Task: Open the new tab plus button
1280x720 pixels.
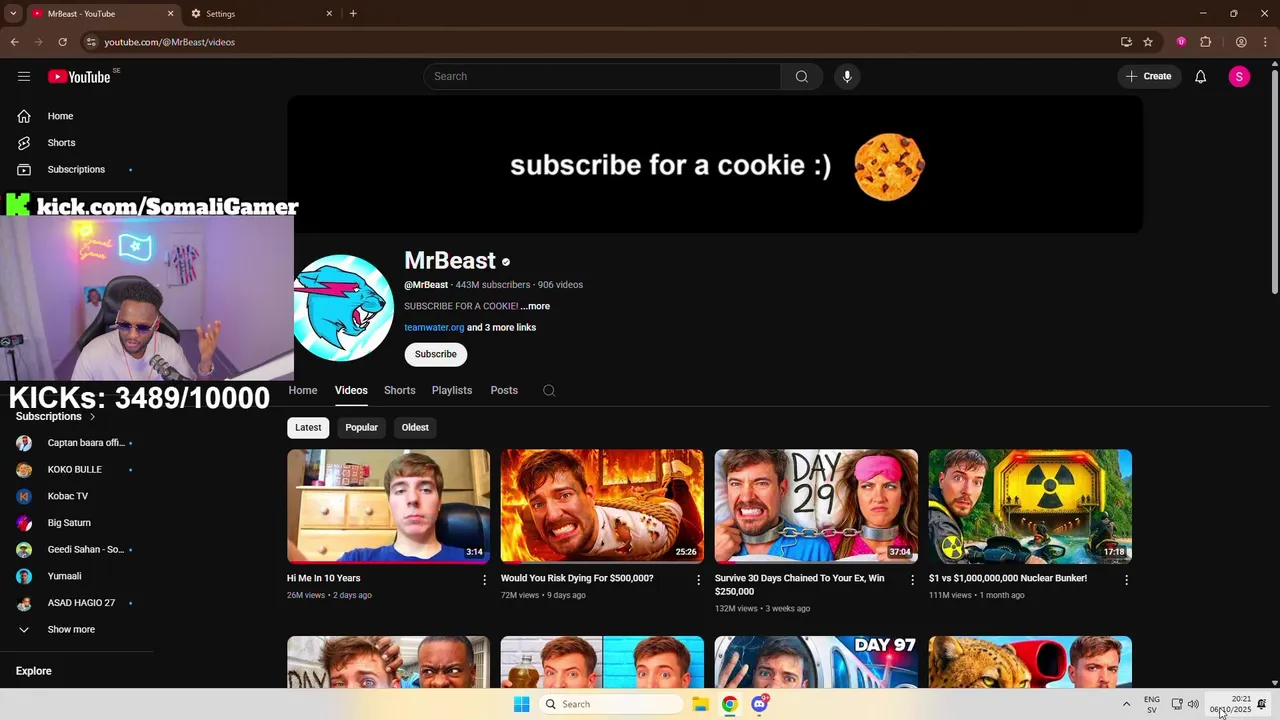Action: click(353, 14)
